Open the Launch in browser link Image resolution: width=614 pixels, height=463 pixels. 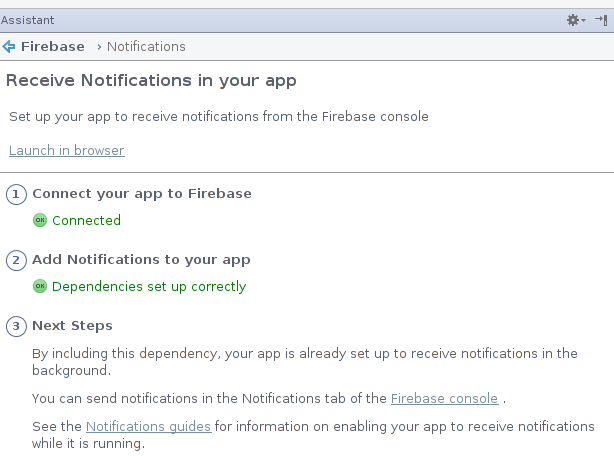pos(67,150)
